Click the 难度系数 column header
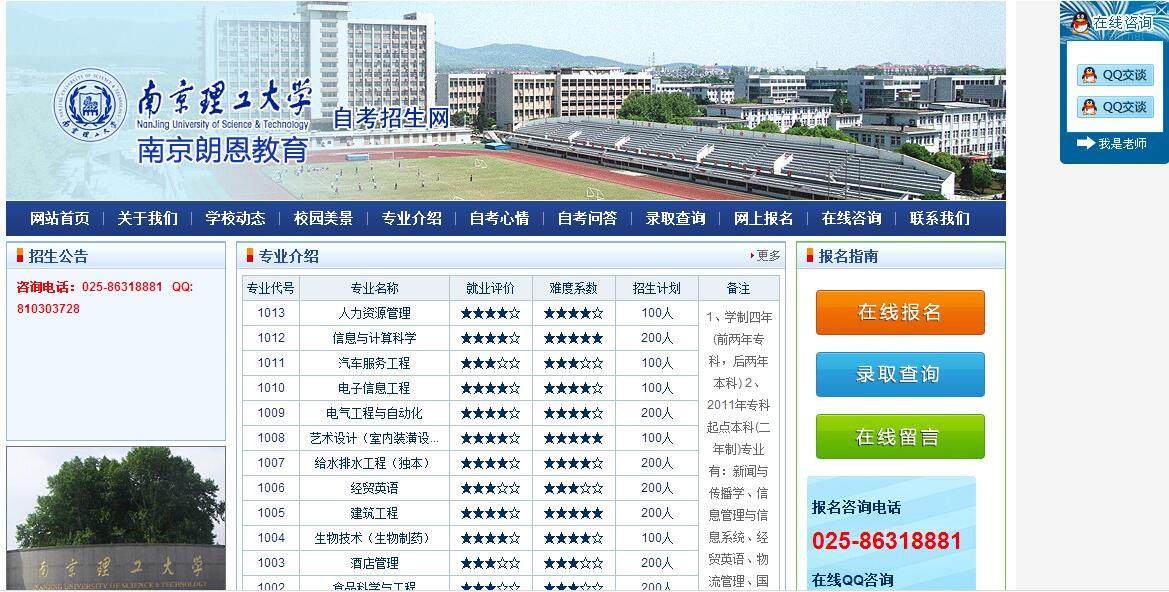The image size is (1169, 592). point(573,288)
